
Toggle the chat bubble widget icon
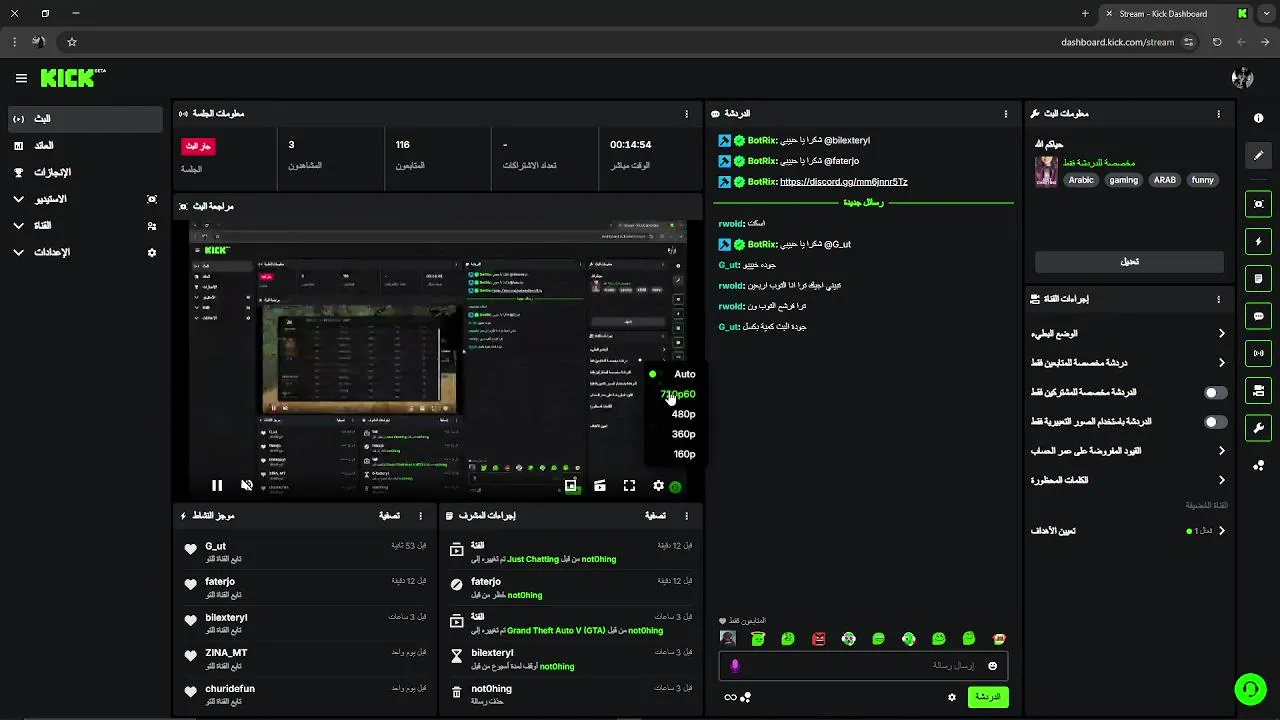point(1258,315)
